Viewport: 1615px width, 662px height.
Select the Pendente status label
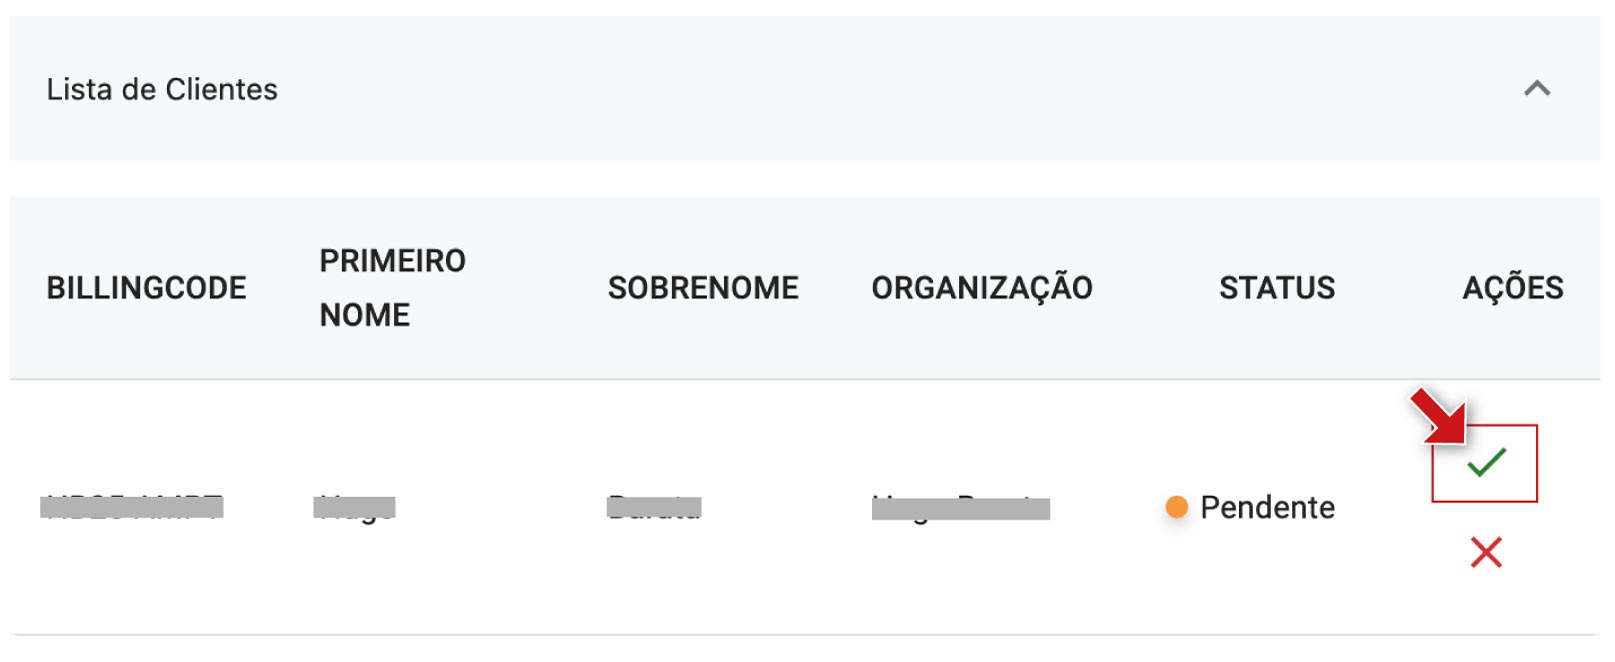[x=1267, y=507]
